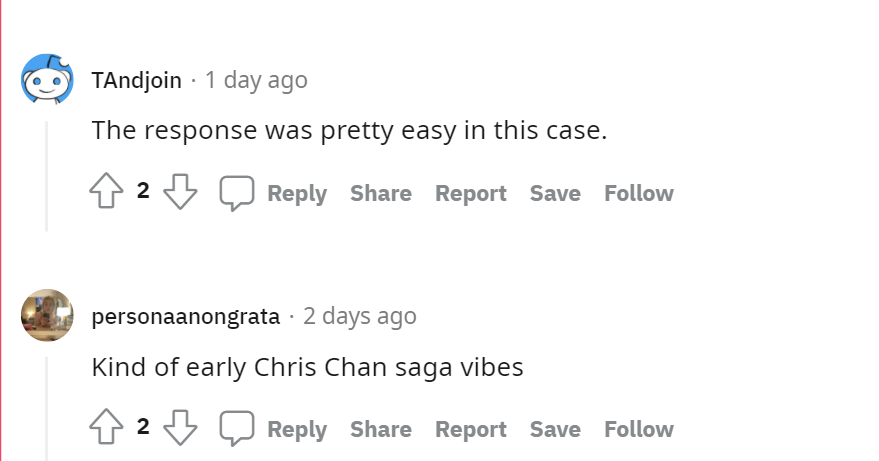The height and width of the screenshot is (461, 879).
Task: Upvote personaanongrata's comment
Action: click(106, 427)
